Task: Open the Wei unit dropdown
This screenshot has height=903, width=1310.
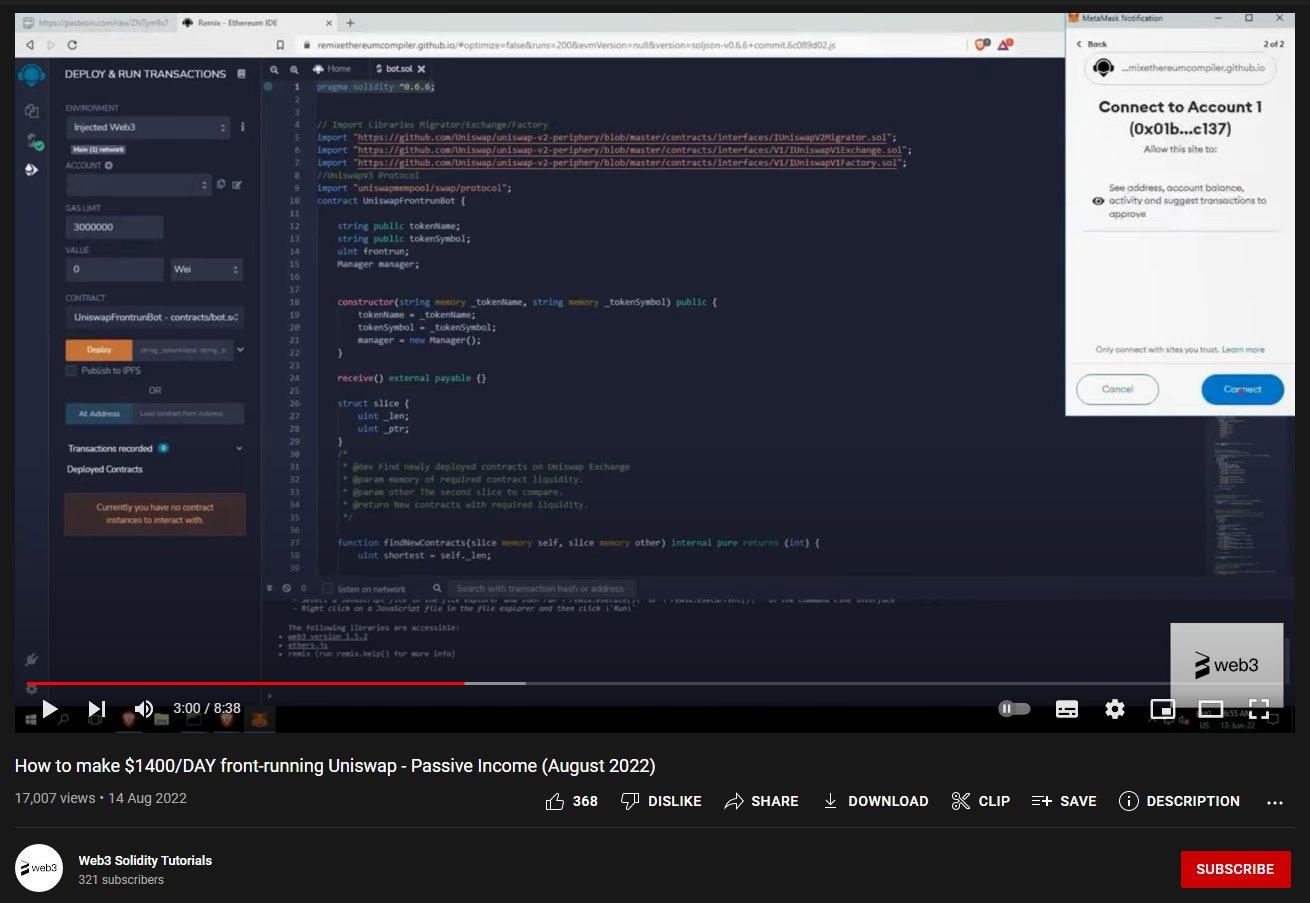Action: pos(207,270)
